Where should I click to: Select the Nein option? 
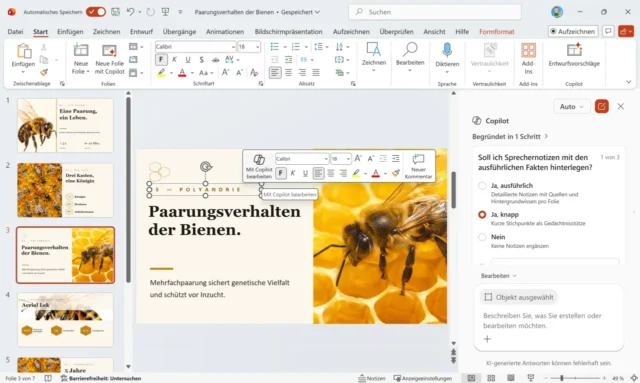pos(482,237)
